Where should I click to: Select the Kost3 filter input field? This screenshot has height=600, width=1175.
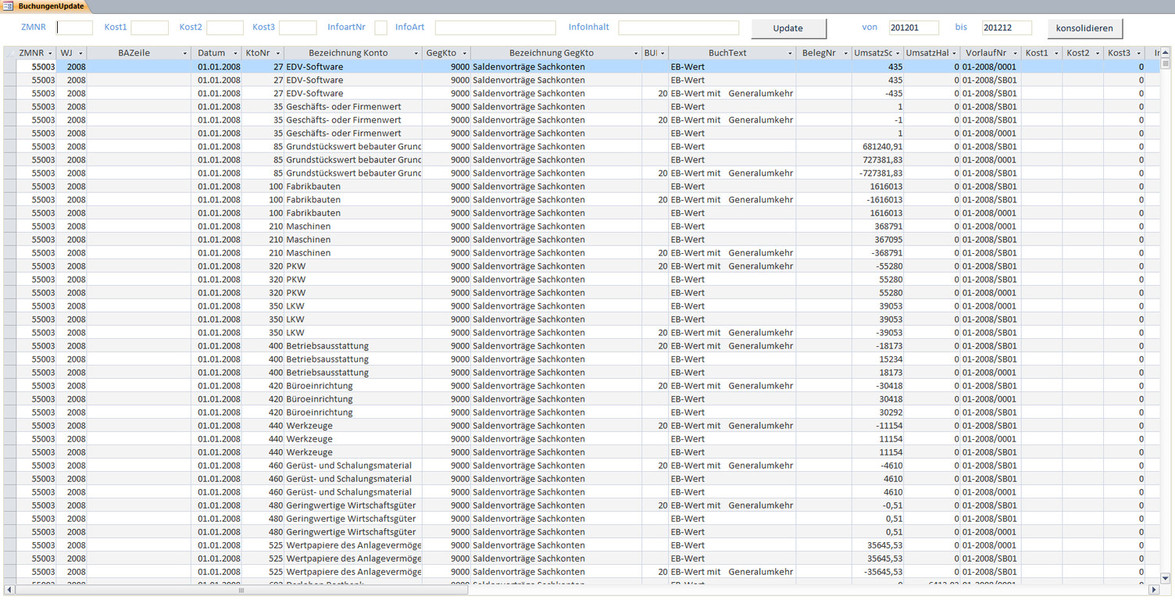click(x=298, y=28)
